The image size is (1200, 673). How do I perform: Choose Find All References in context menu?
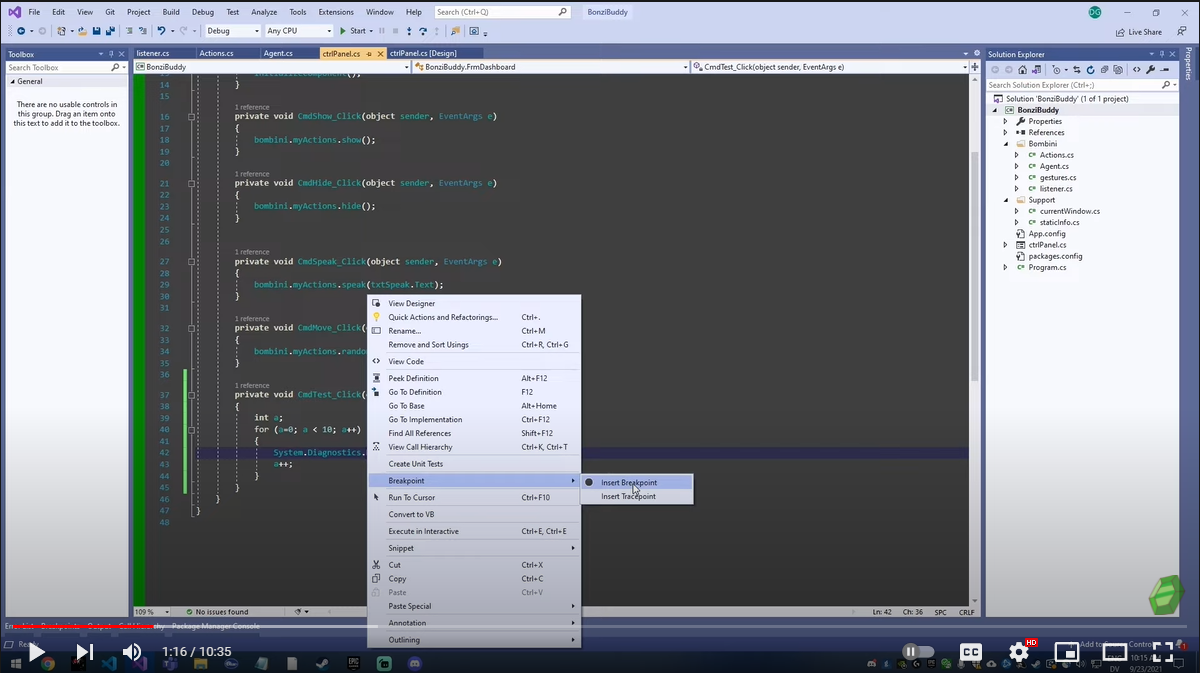coord(474,433)
